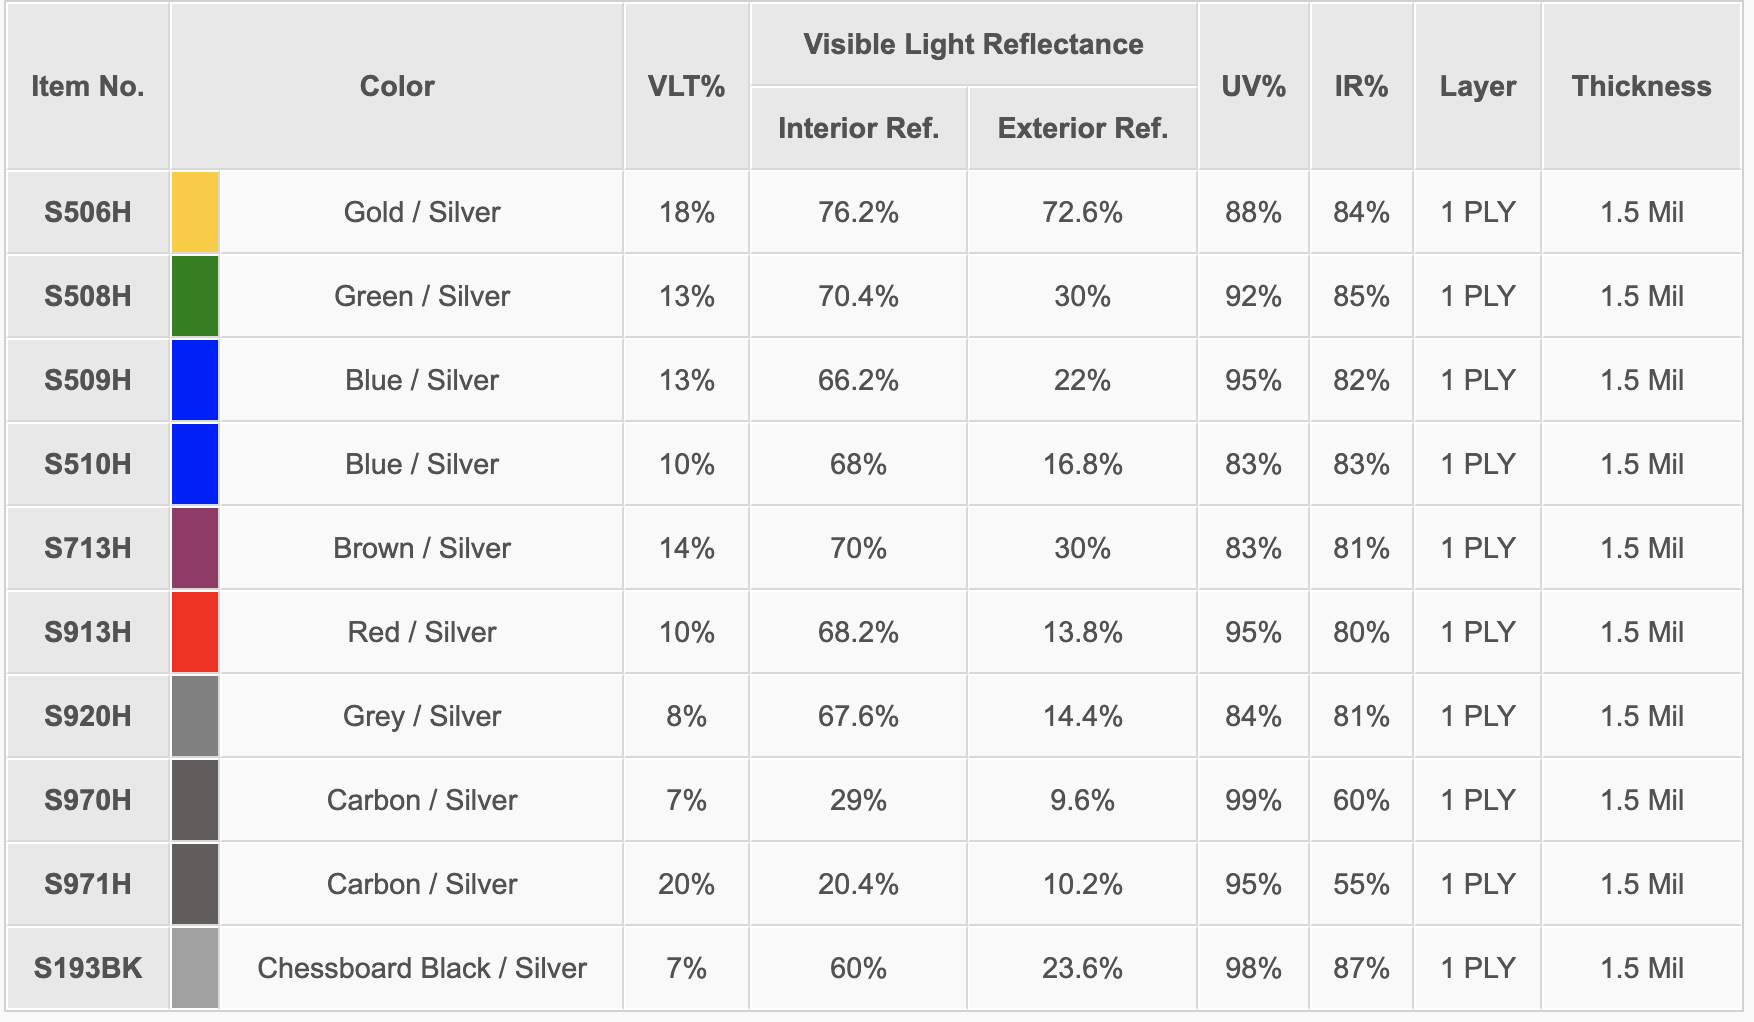Screen dimensions: 1754x1022
Task: Click the Exterior Ref. column header
Action: click(1082, 128)
